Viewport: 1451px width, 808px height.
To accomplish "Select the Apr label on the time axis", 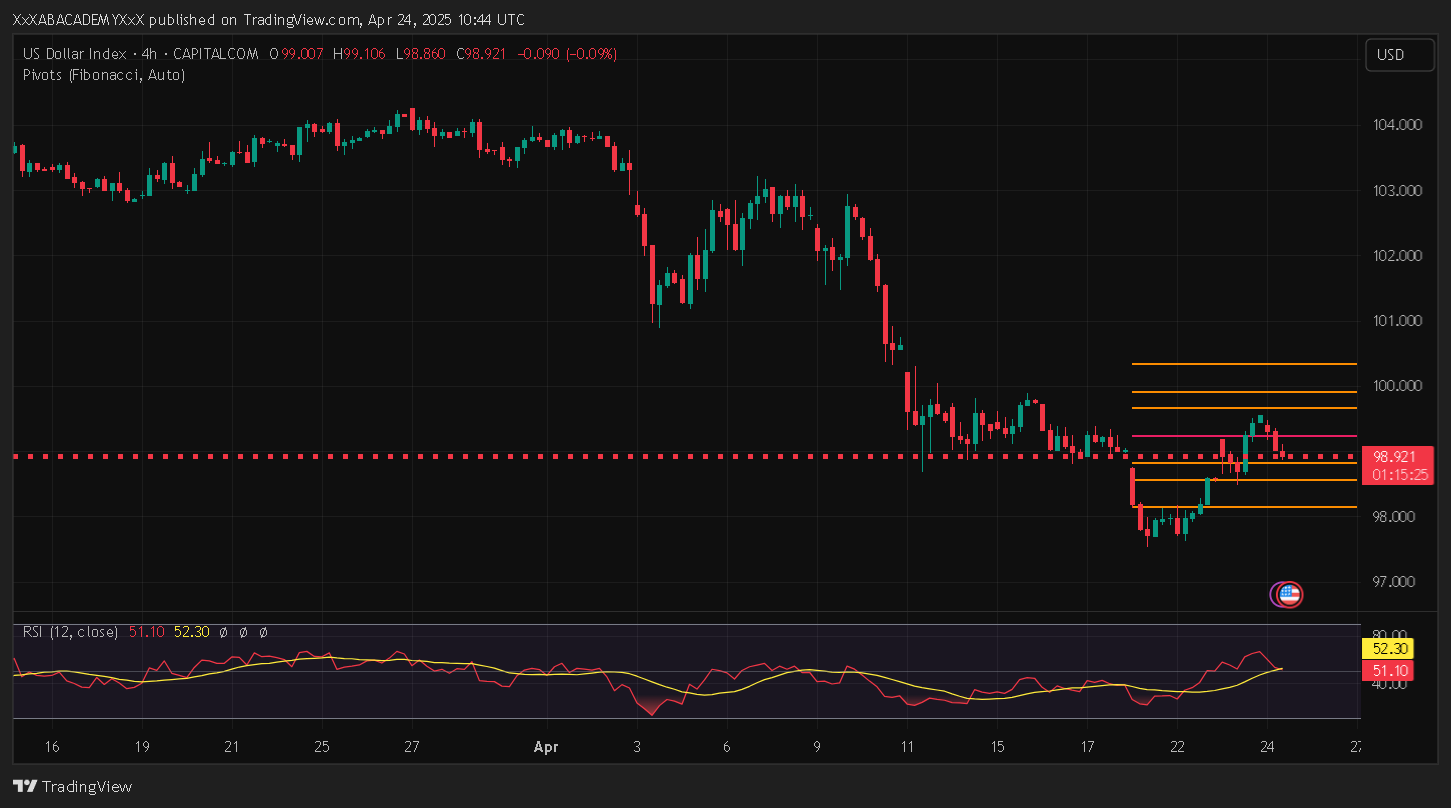I will click(x=546, y=746).
